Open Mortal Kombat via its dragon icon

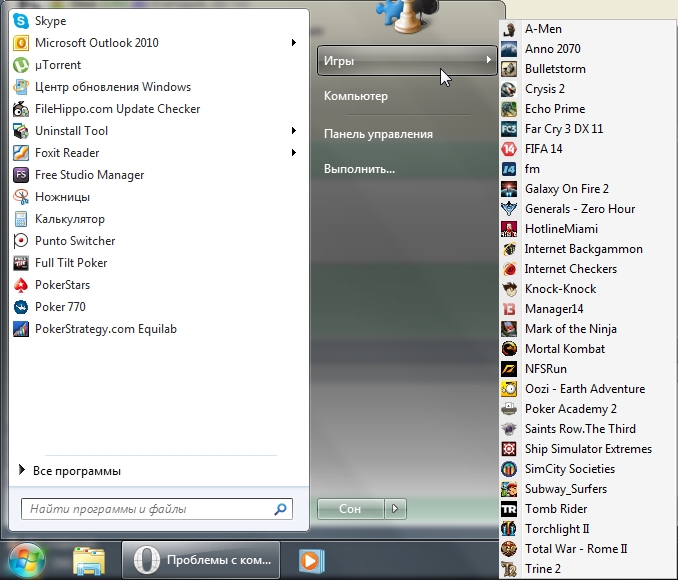click(509, 349)
